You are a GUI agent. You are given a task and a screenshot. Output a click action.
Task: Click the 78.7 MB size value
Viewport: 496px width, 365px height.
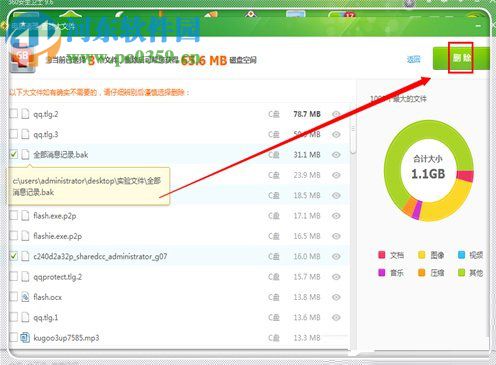click(x=307, y=114)
